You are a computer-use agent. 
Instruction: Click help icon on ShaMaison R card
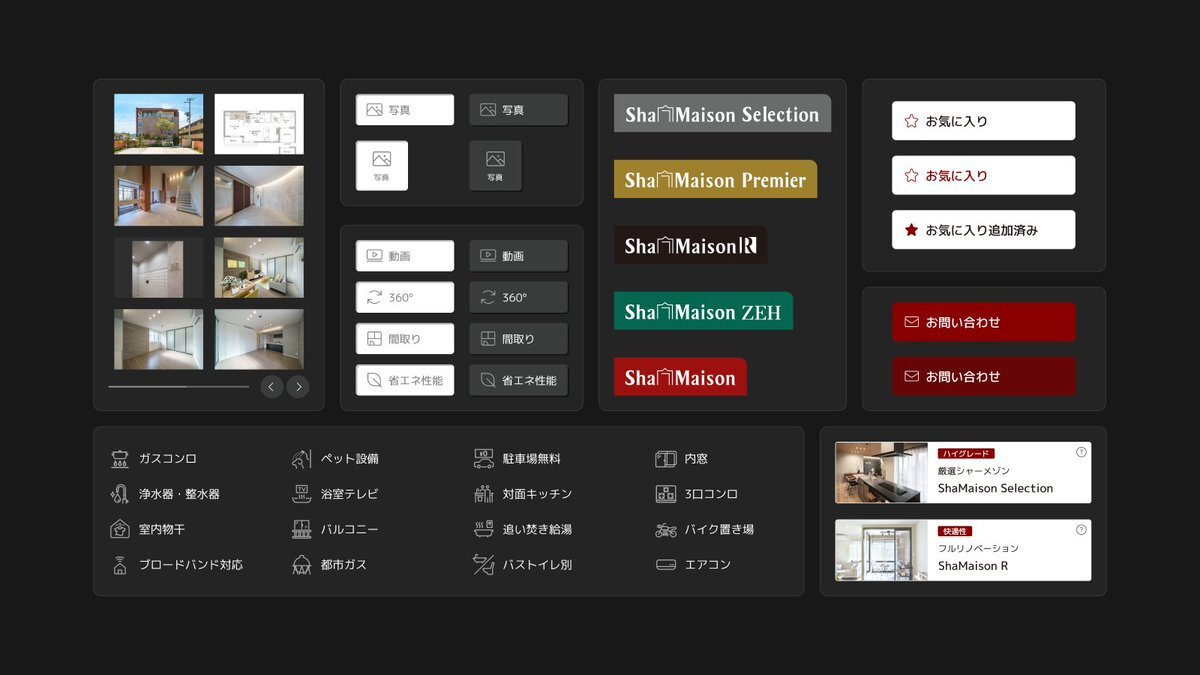click(1081, 530)
